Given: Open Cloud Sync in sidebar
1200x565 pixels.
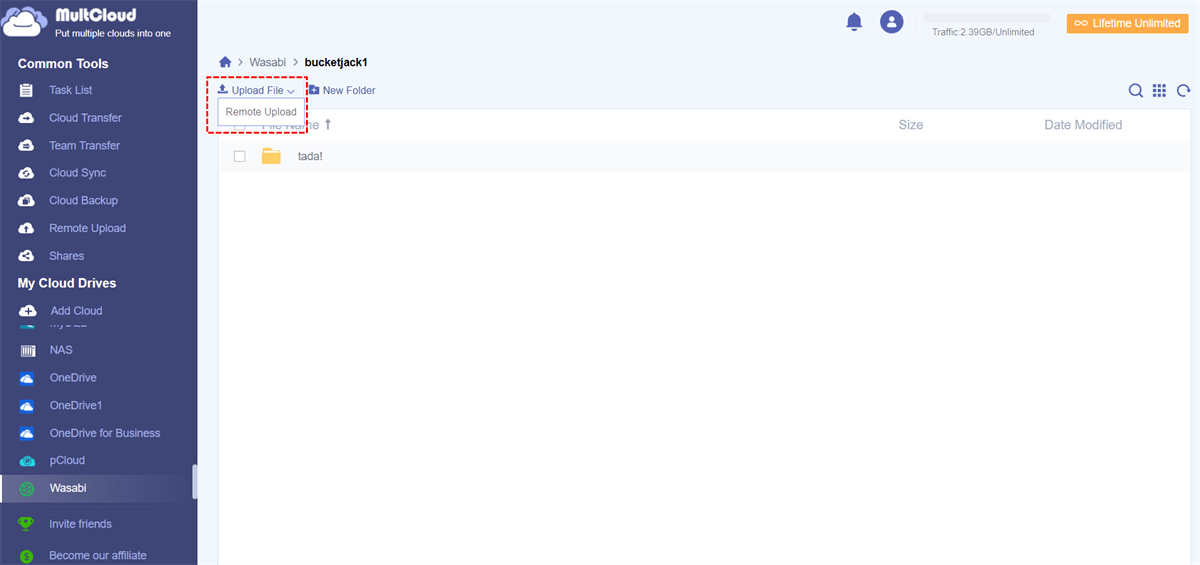Looking at the screenshot, I should [x=77, y=173].
